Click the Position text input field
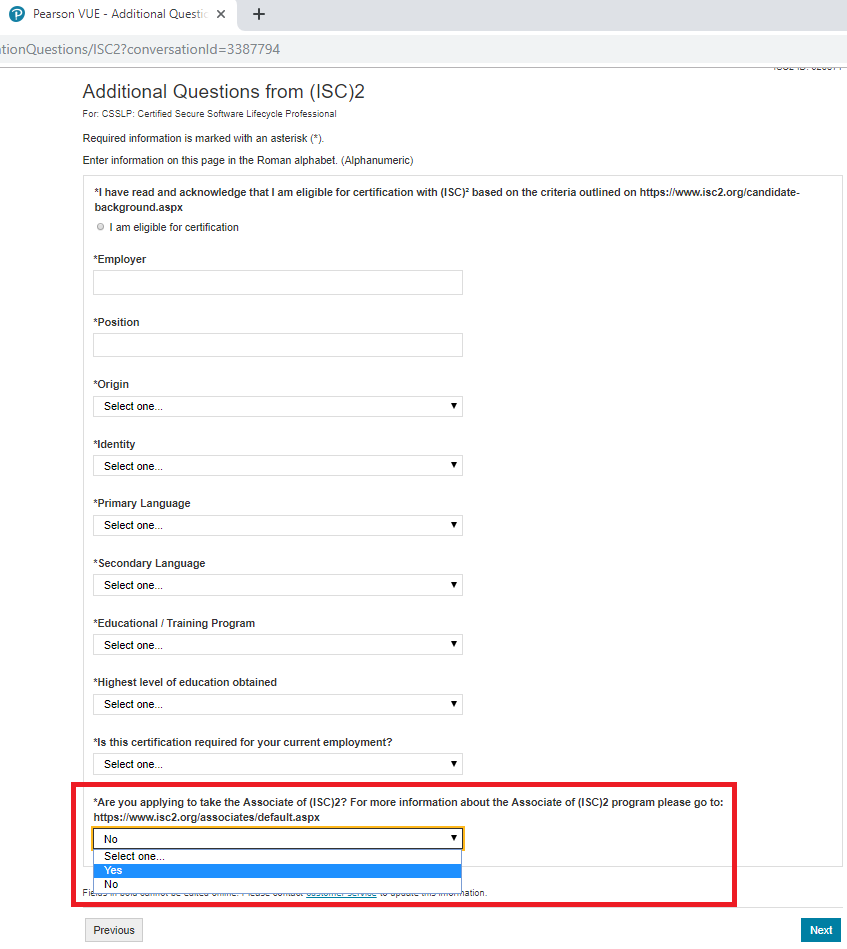Viewport: 847px width, 949px height. coord(277,344)
